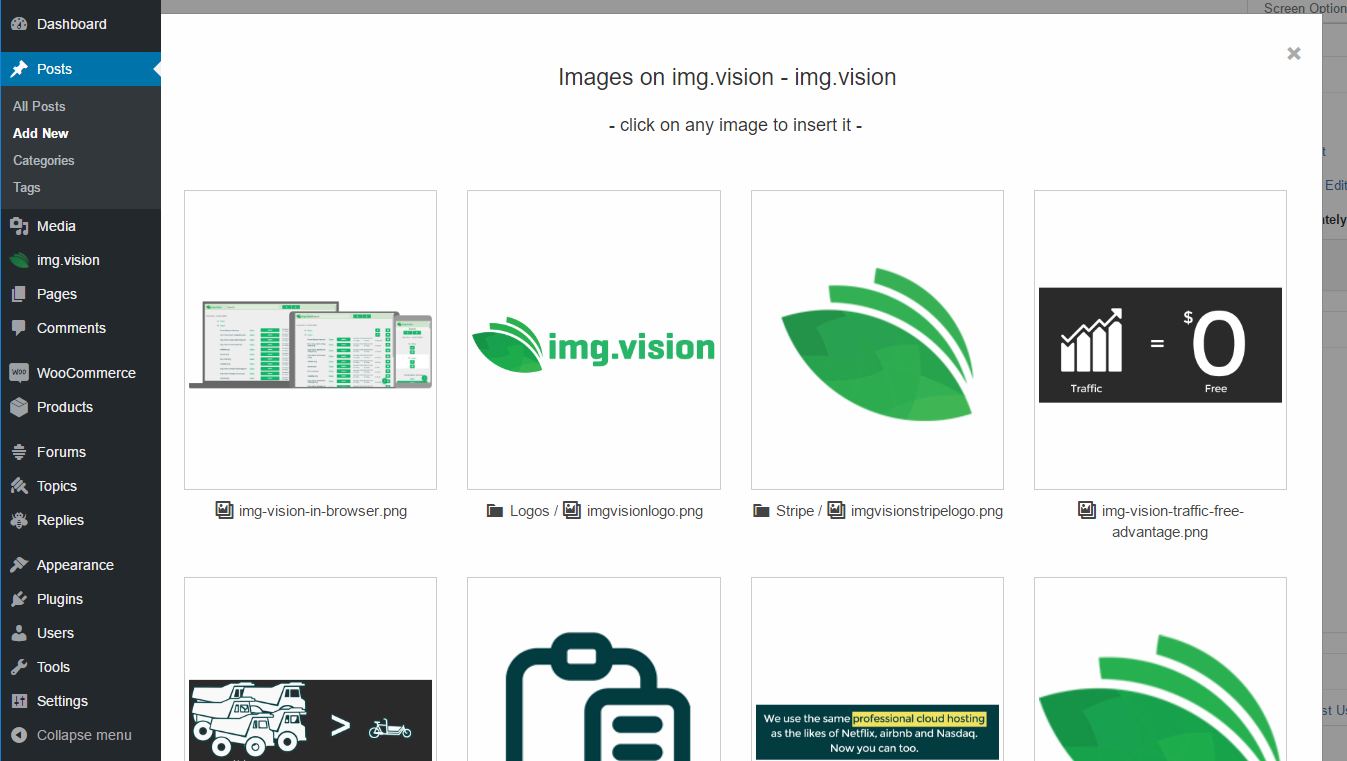Image resolution: width=1347 pixels, height=761 pixels.
Task: Open the Pages menu item
Action: click(80, 294)
